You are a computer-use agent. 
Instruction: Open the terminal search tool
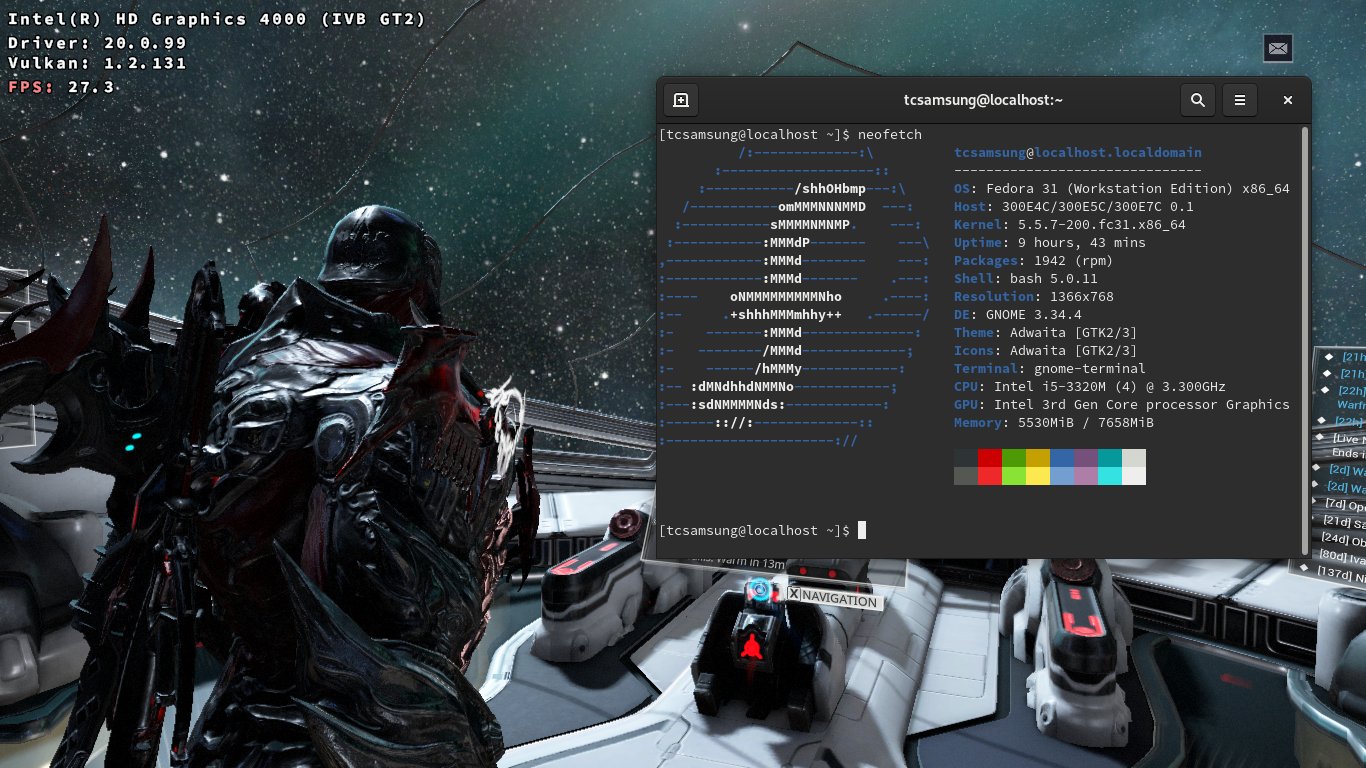(x=1197, y=100)
